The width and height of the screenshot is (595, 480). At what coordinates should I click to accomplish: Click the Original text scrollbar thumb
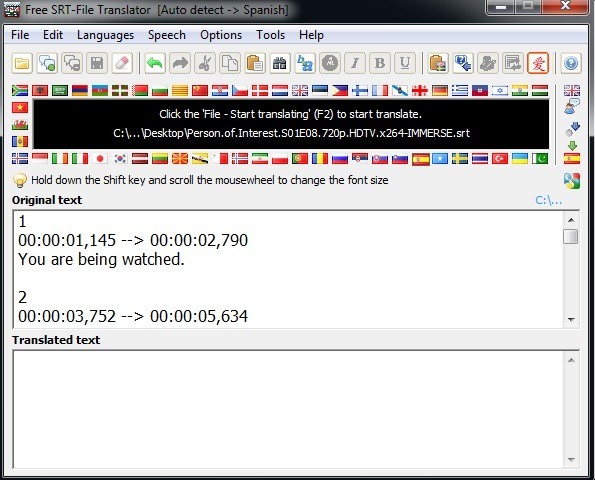[x=571, y=236]
